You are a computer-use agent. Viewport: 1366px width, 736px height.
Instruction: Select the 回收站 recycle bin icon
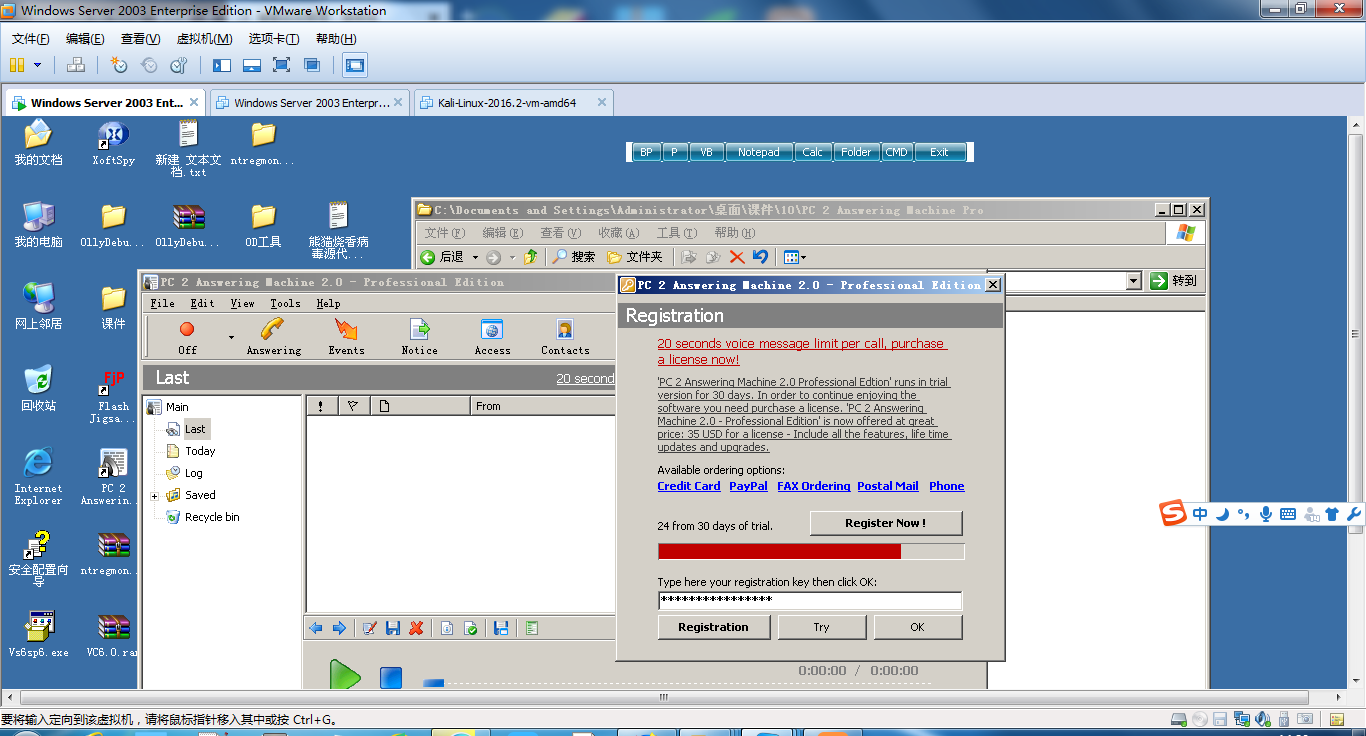click(x=38, y=389)
